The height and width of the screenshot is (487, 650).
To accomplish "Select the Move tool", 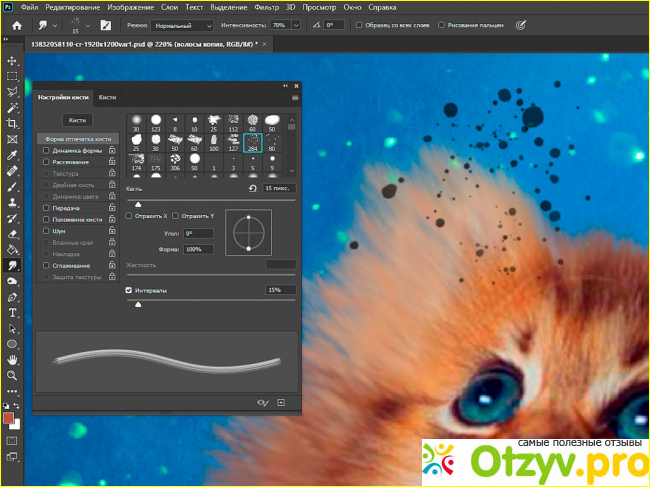I will click(x=12, y=61).
